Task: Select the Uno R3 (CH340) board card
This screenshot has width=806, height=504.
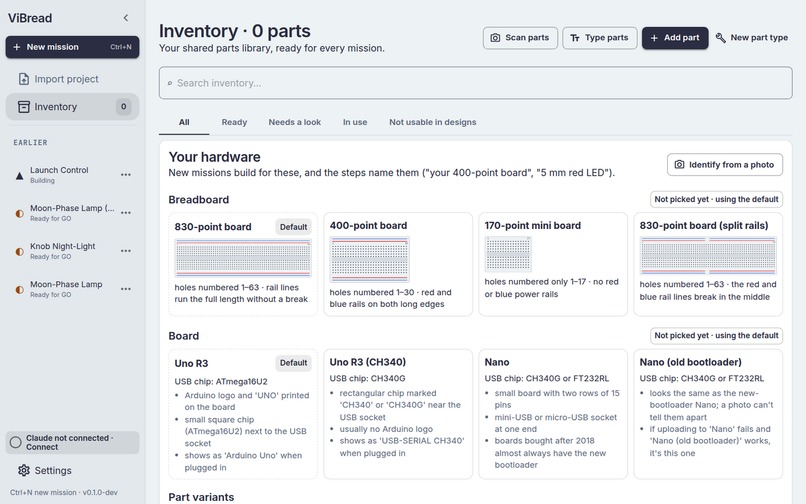Action: click(x=398, y=414)
